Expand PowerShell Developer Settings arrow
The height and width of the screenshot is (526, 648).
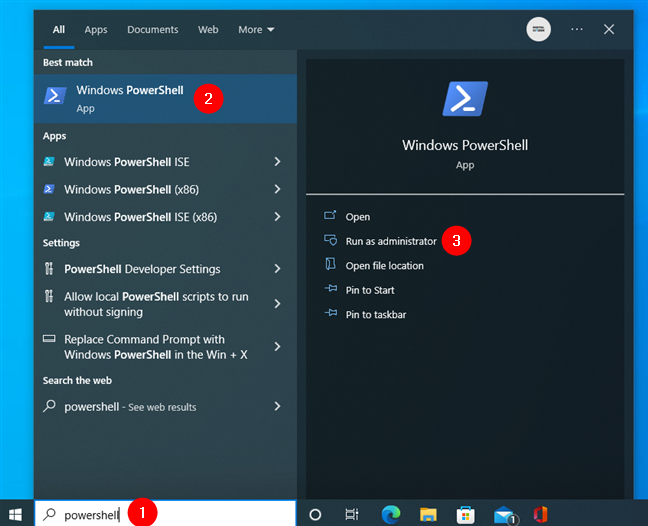tap(278, 269)
